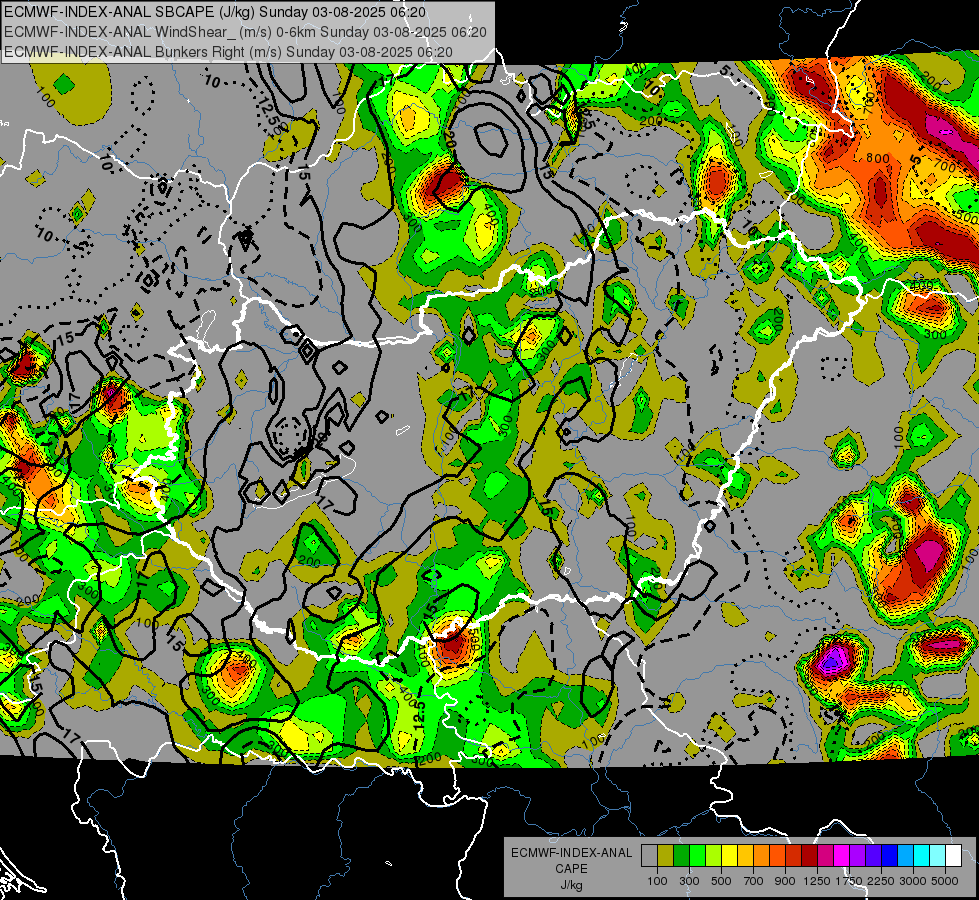This screenshot has height=900, width=979.
Task: Click the purple swatch right of 1750
Action: tap(858, 856)
